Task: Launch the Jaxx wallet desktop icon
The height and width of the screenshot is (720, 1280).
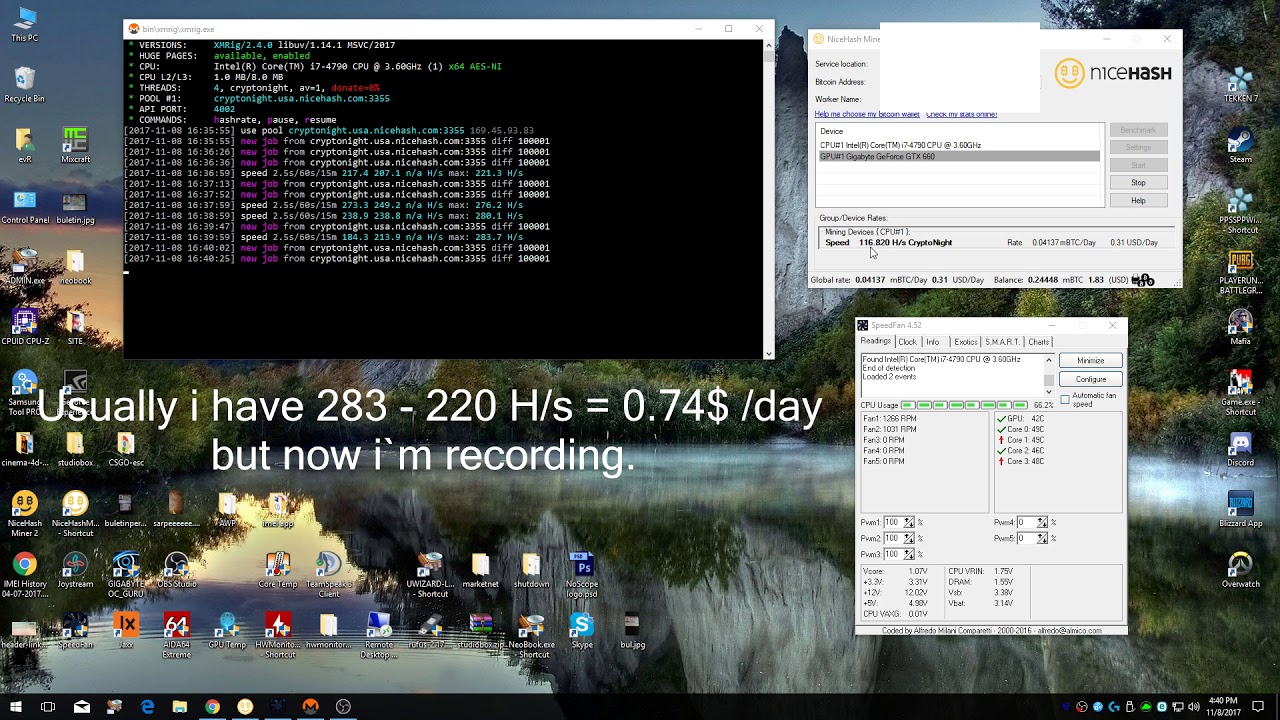Action: click(126, 632)
